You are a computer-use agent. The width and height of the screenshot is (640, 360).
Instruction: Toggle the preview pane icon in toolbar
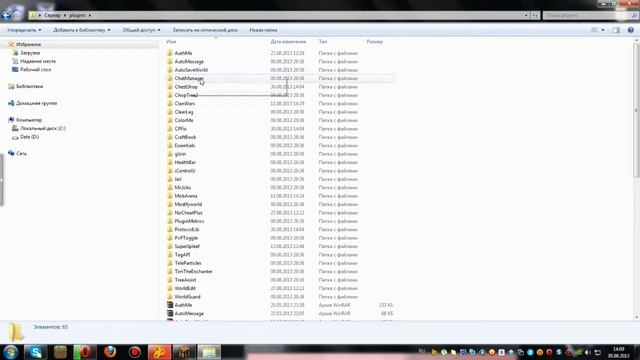tap(616, 30)
